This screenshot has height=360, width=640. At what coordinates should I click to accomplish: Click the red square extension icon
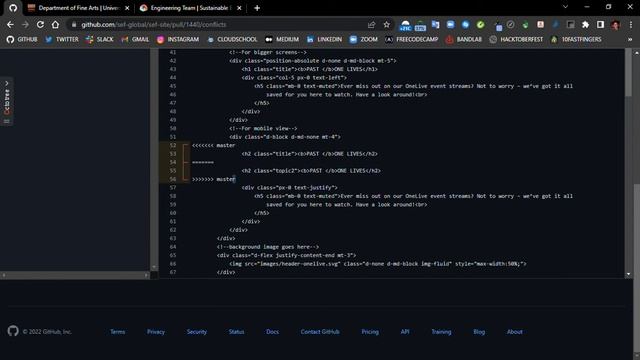(540, 24)
